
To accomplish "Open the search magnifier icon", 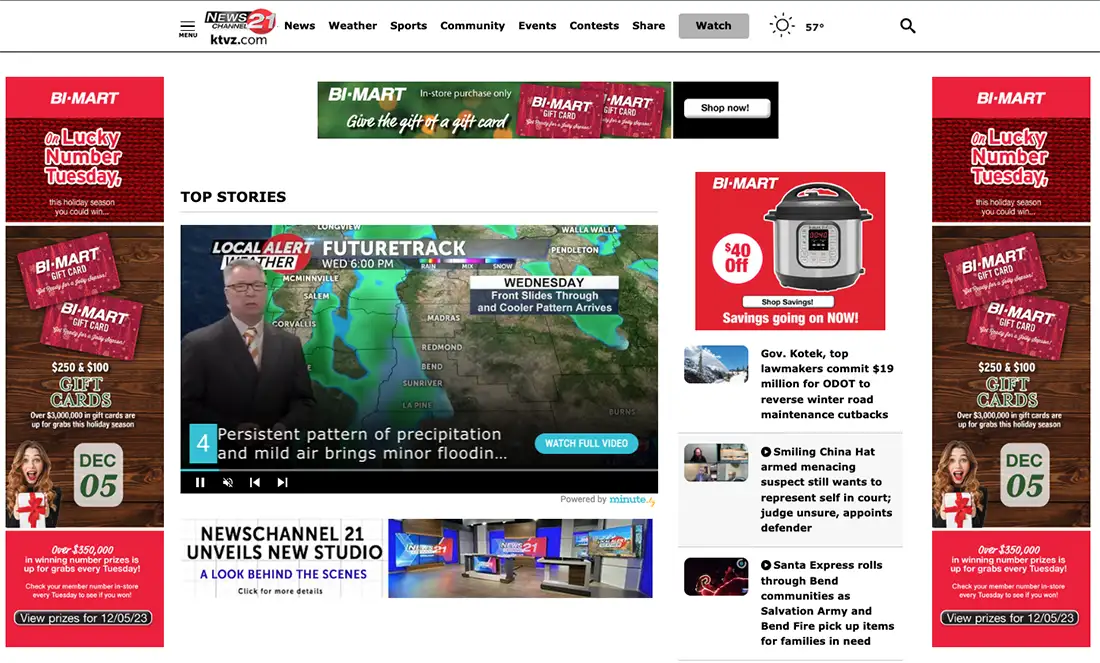I will click(x=907, y=26).
